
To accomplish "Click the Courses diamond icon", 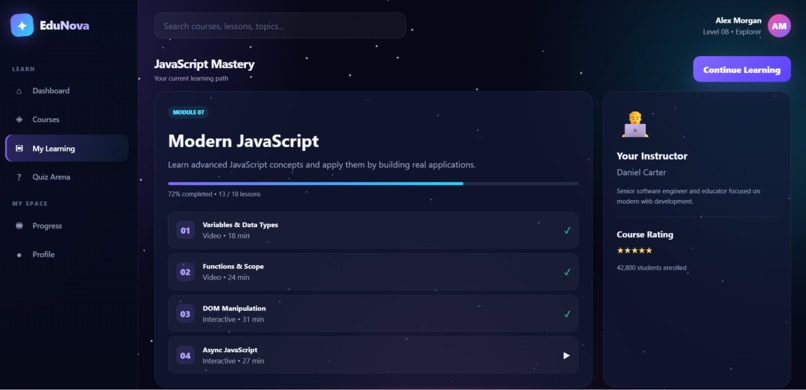I will point(20,119).
